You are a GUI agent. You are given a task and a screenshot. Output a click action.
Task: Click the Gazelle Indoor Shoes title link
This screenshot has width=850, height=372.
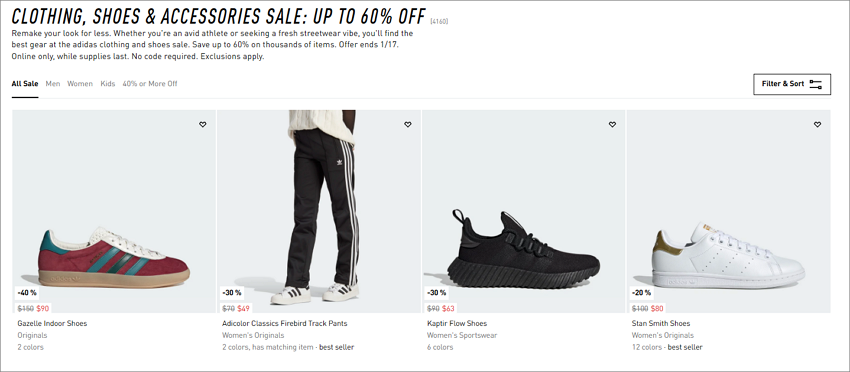point(52,324)
